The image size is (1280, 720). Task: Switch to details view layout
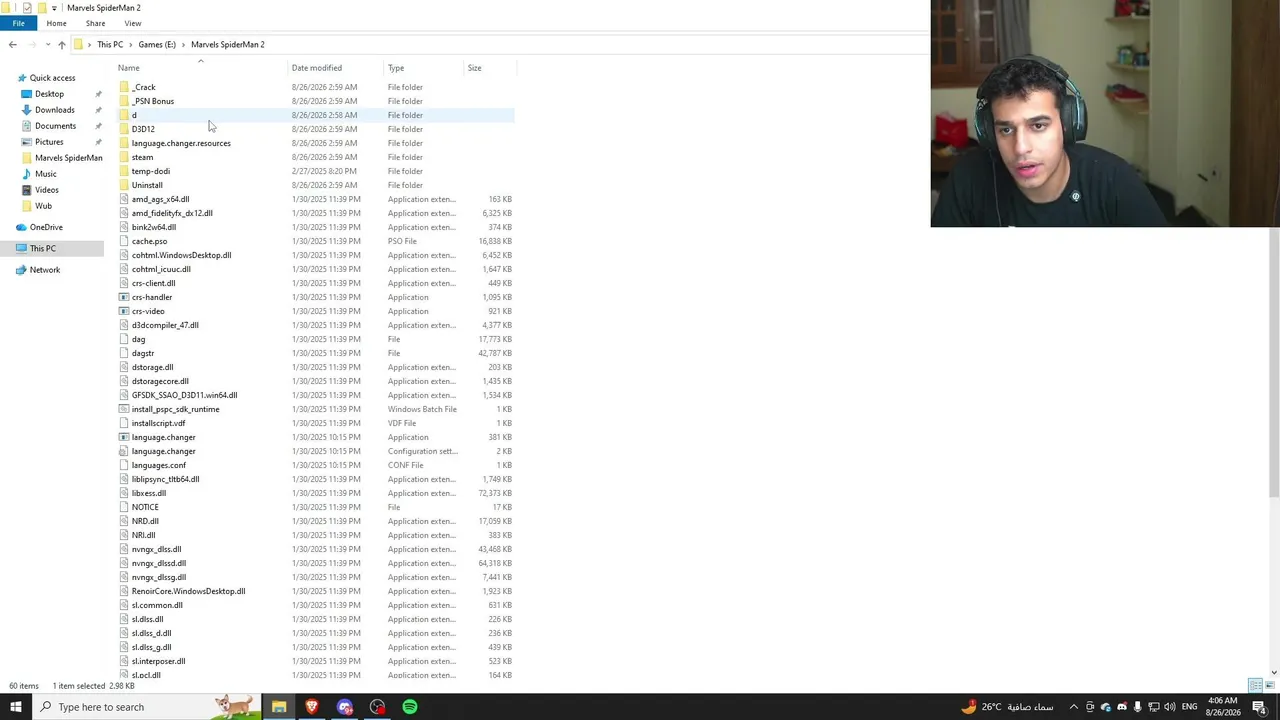(x=1255, y=685)
